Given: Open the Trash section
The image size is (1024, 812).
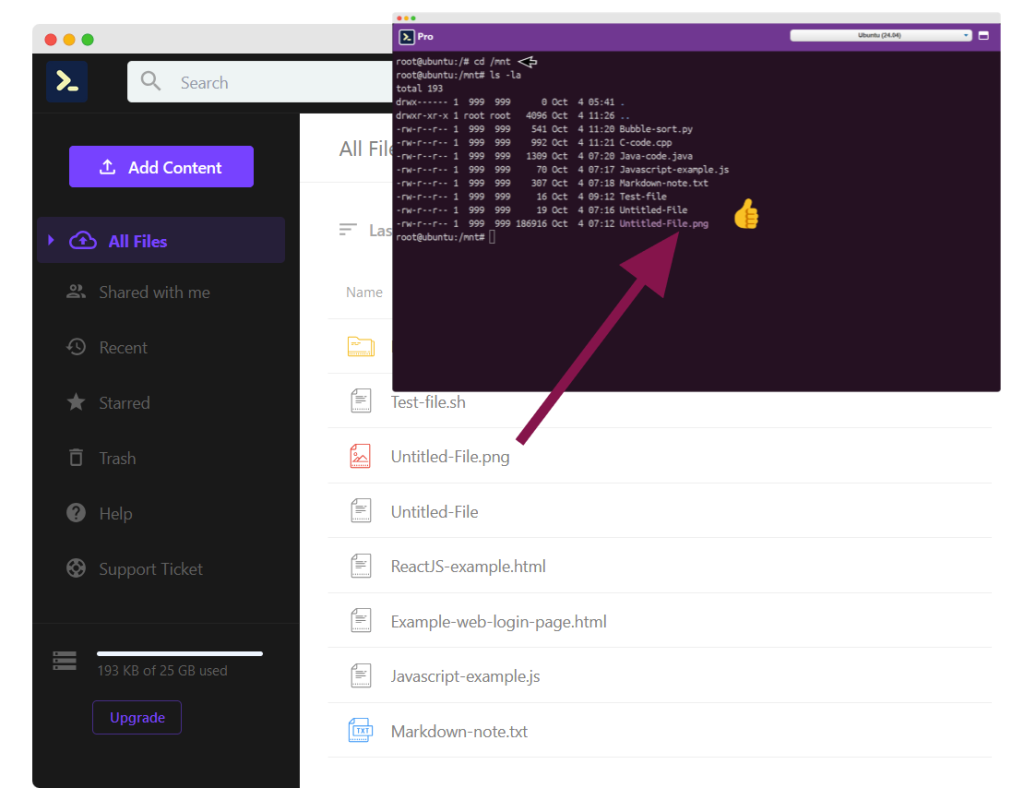Looking at the screenshot, I should (118, 458).
